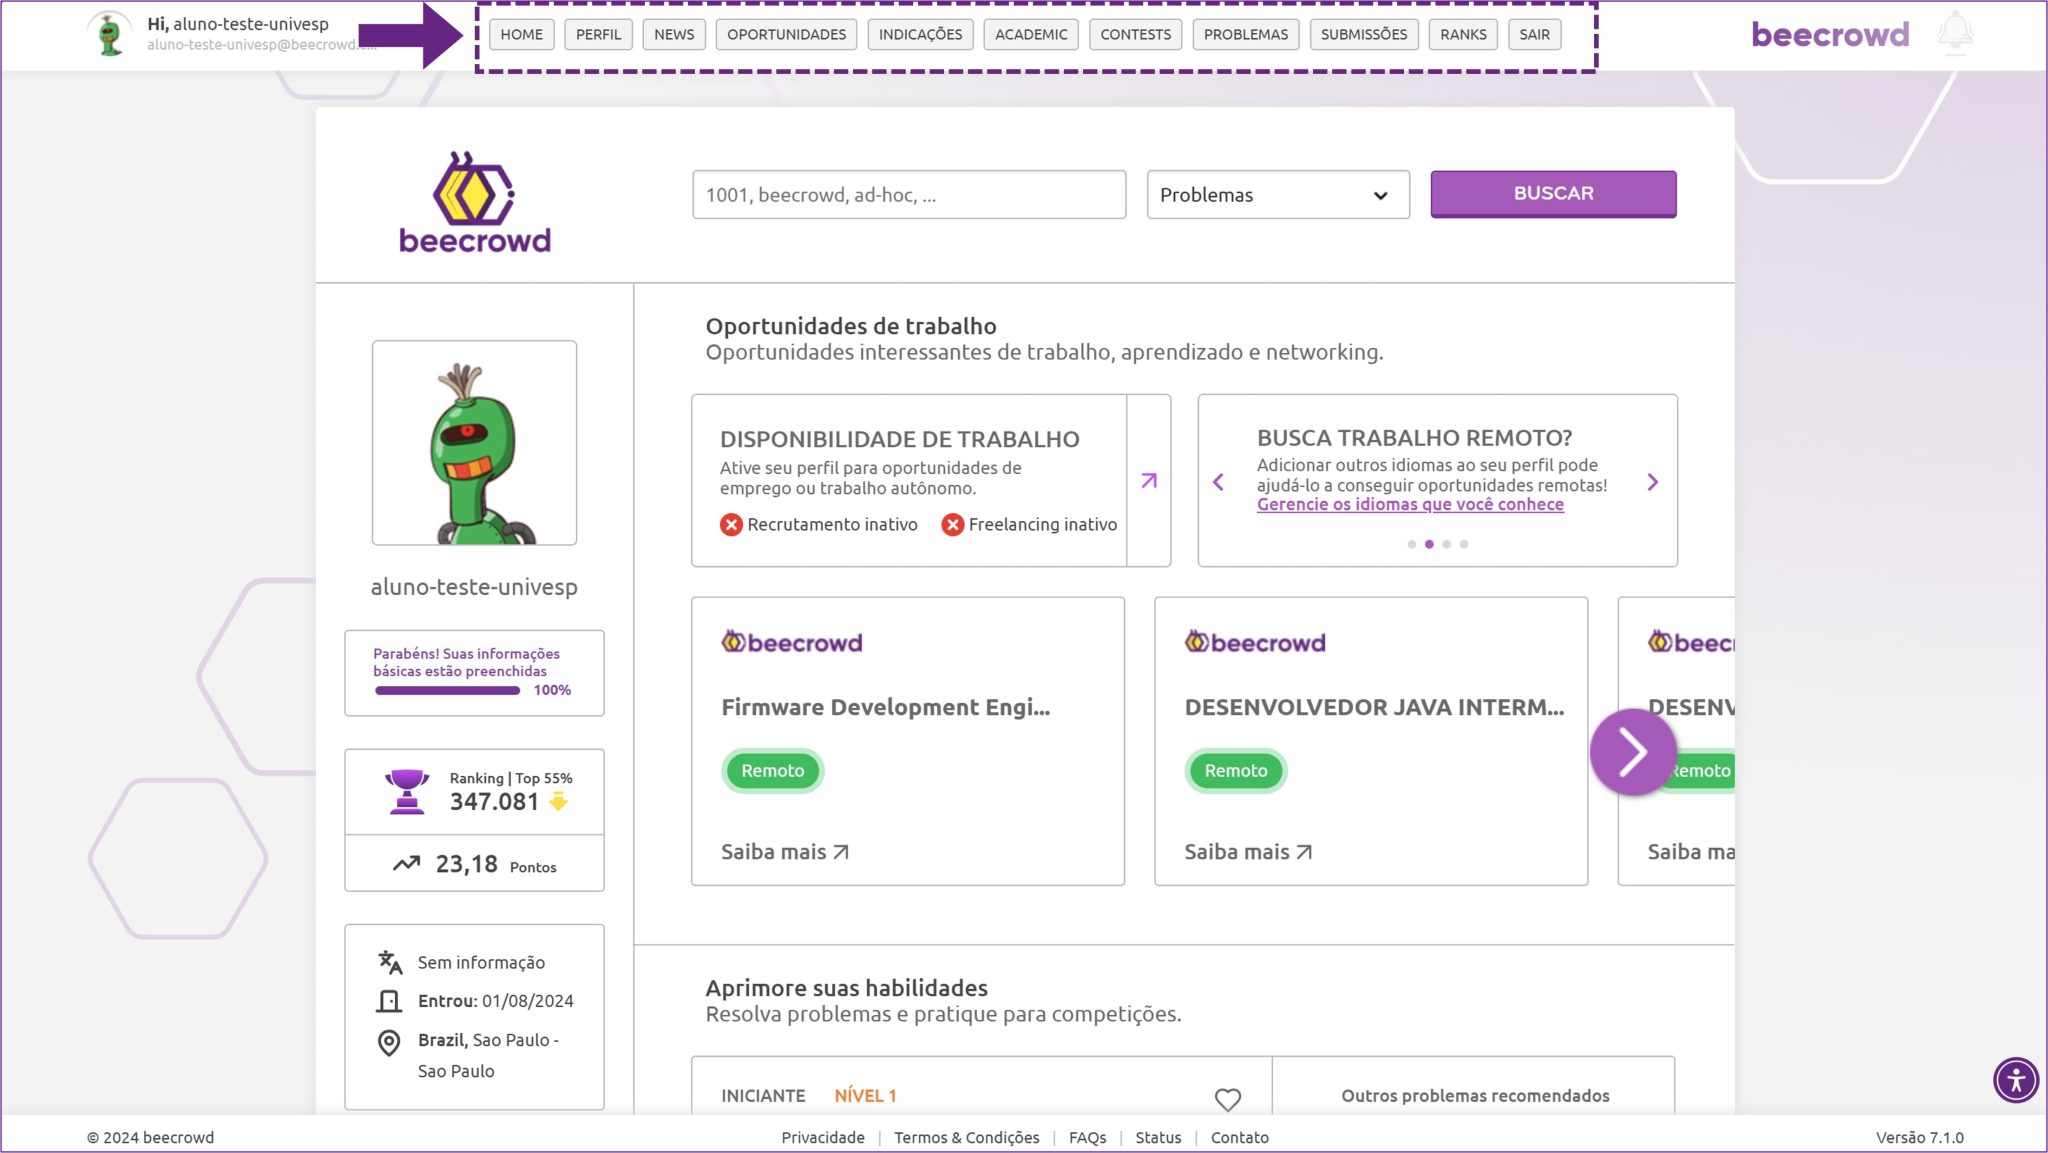The image size is (2048, 1153).
Task: Click the search input field
Action: coord(909,195)
